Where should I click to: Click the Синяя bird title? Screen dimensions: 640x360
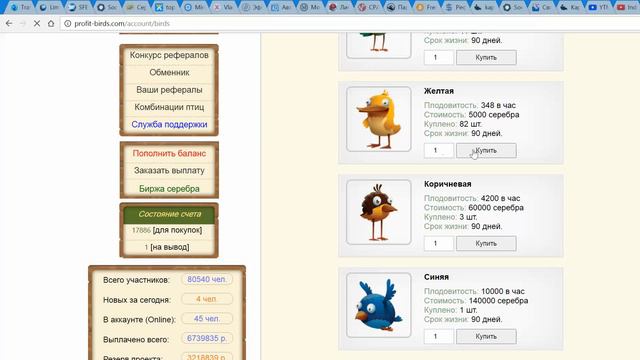[x=436, y=277]
